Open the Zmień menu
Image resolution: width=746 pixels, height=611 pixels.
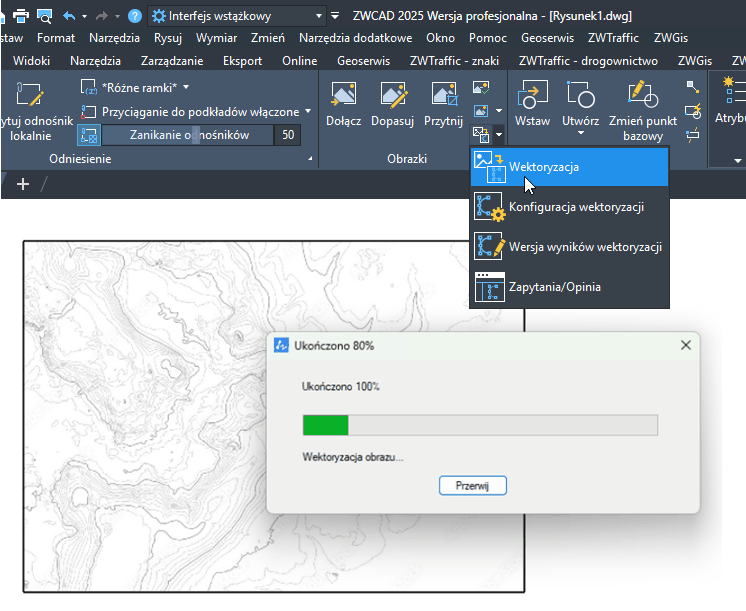pos(268,38)
